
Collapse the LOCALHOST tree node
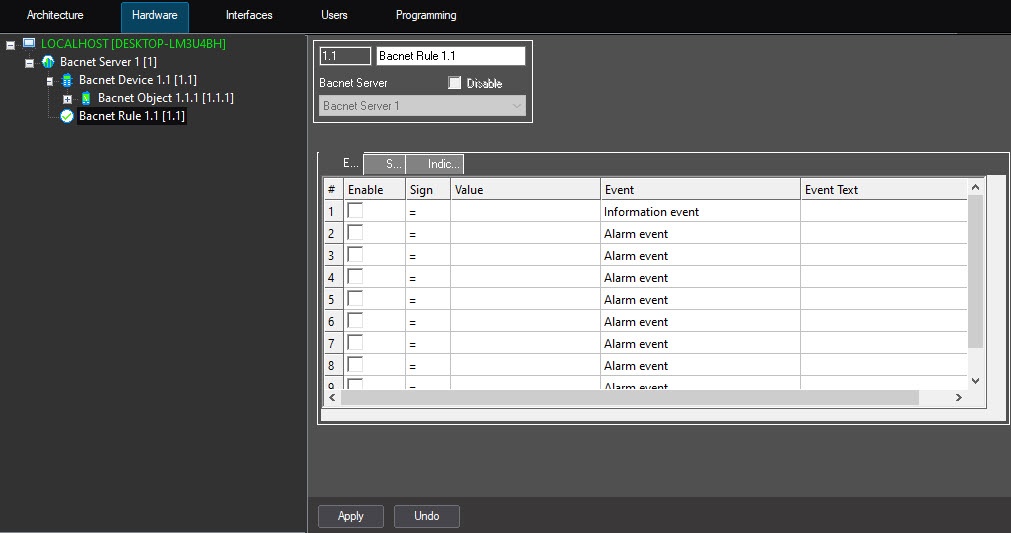coord(11,45)
